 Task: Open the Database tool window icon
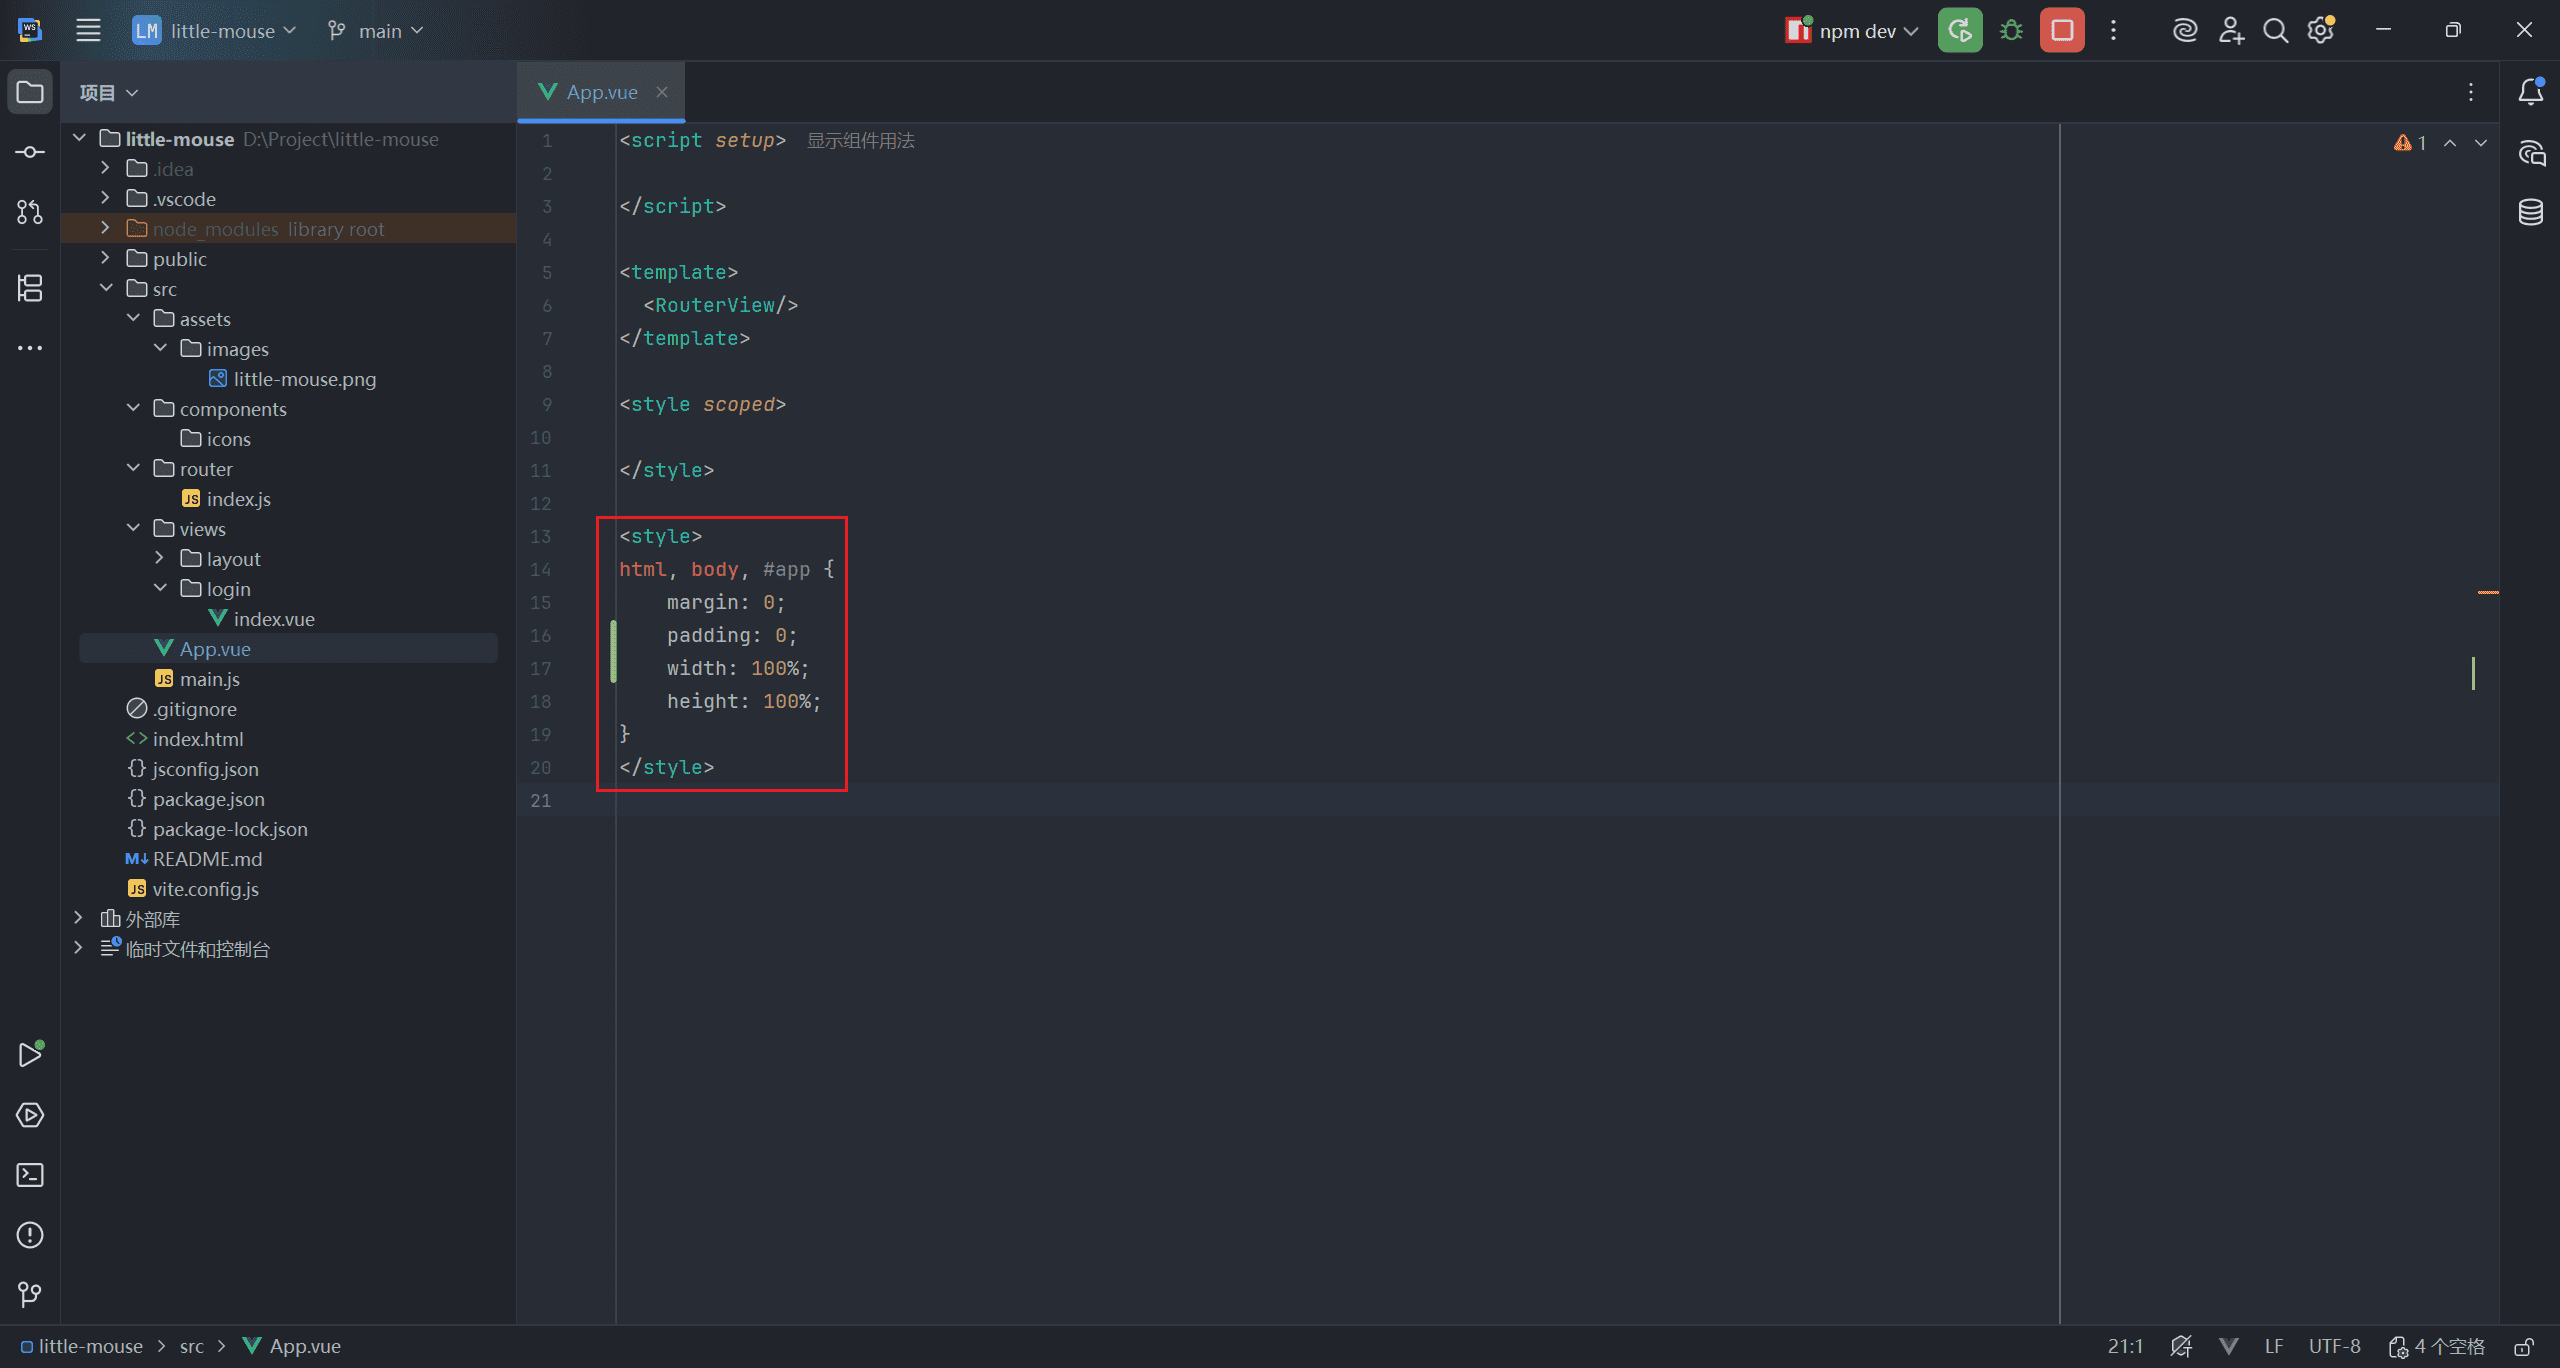point(2530,212)
